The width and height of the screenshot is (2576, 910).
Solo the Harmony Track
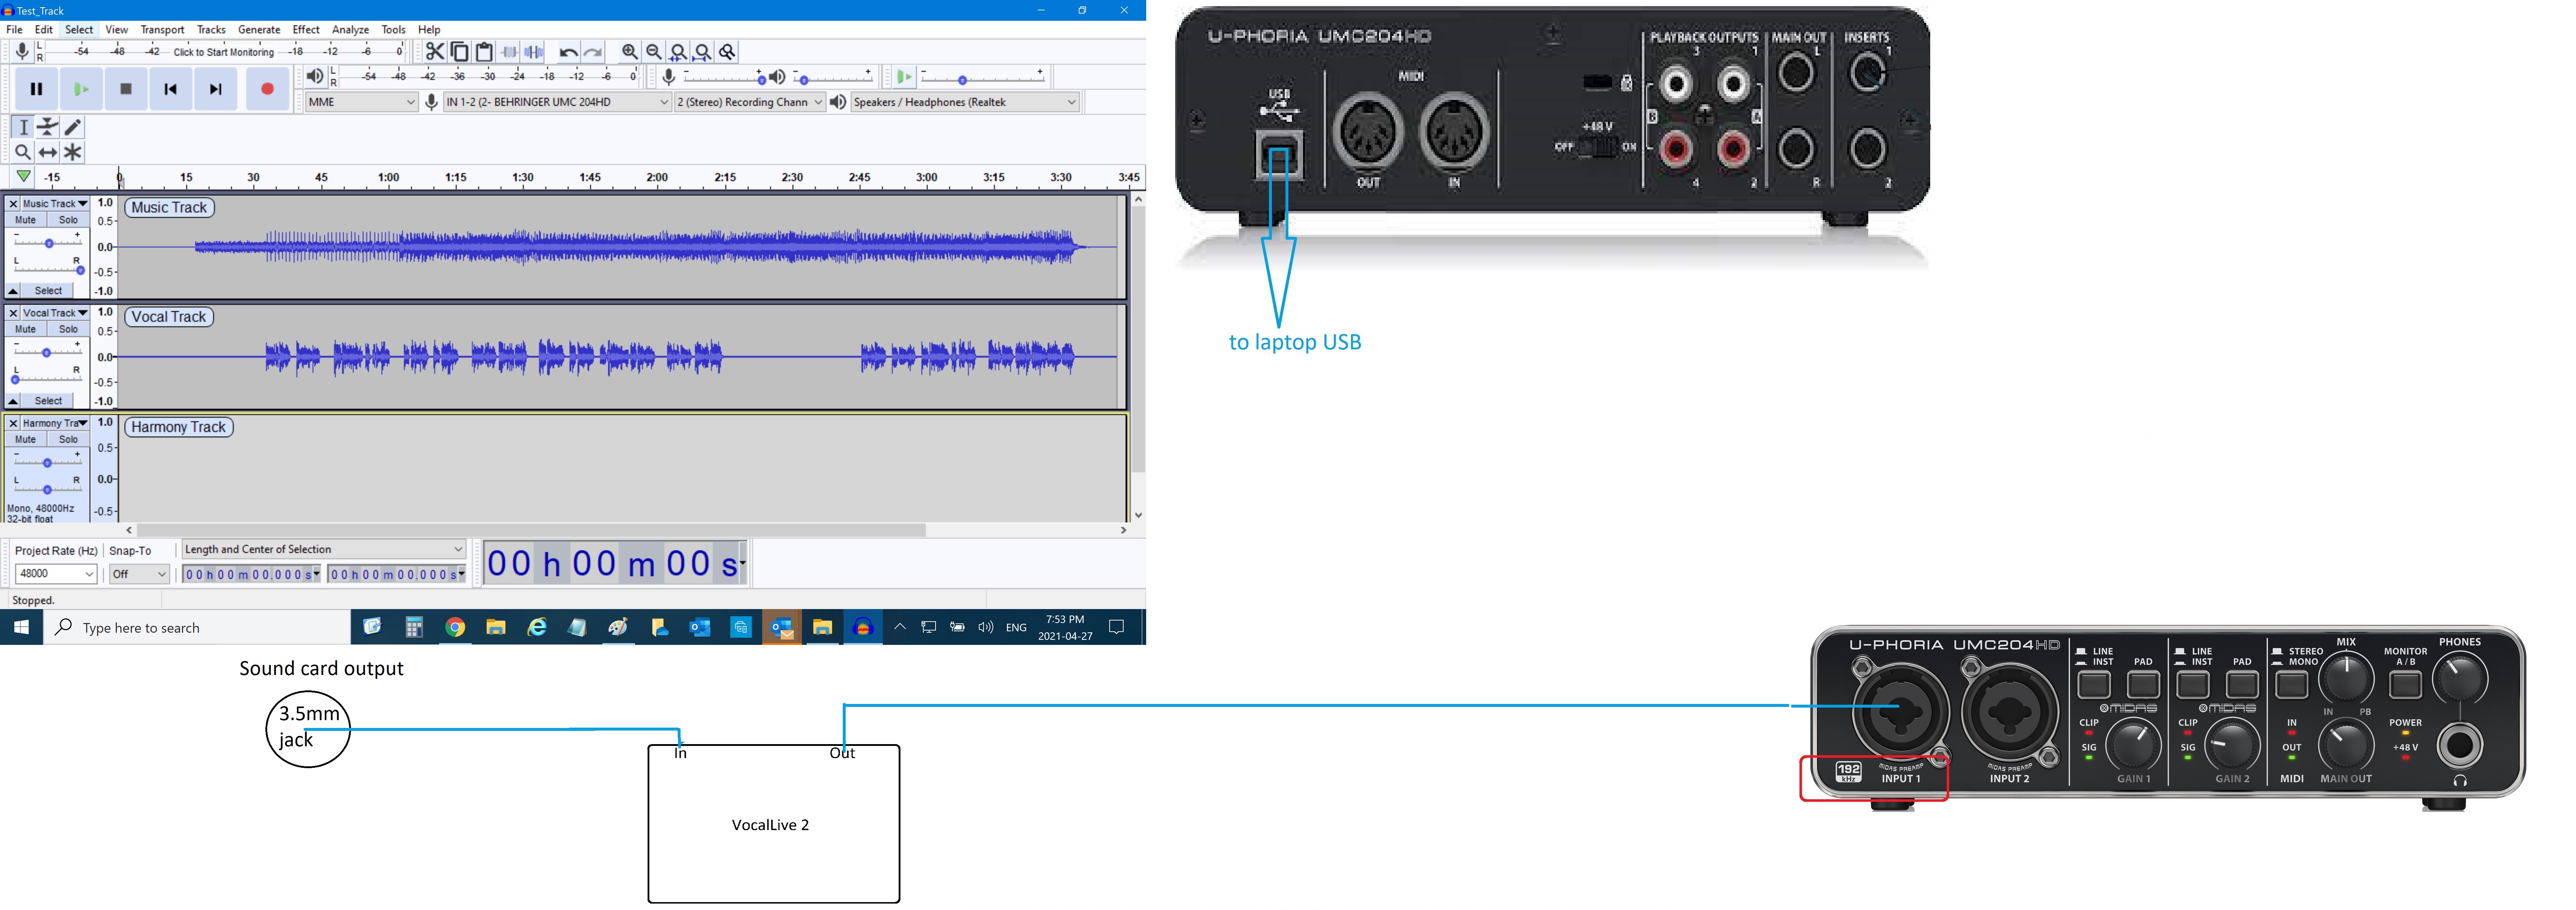click(68, 439)
